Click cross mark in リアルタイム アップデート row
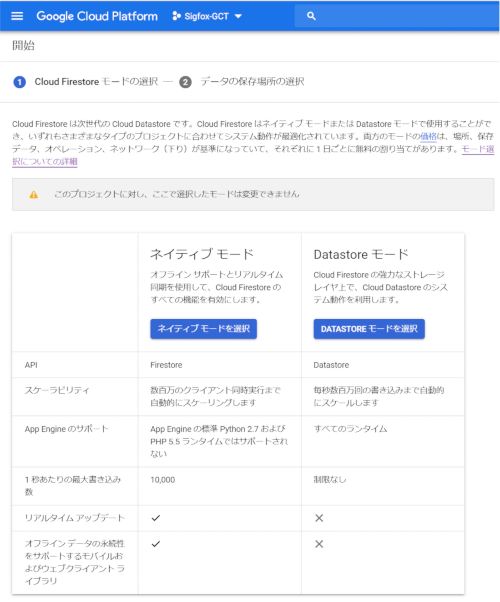Screen dimensions: 500x602 [x=319, y=518]
